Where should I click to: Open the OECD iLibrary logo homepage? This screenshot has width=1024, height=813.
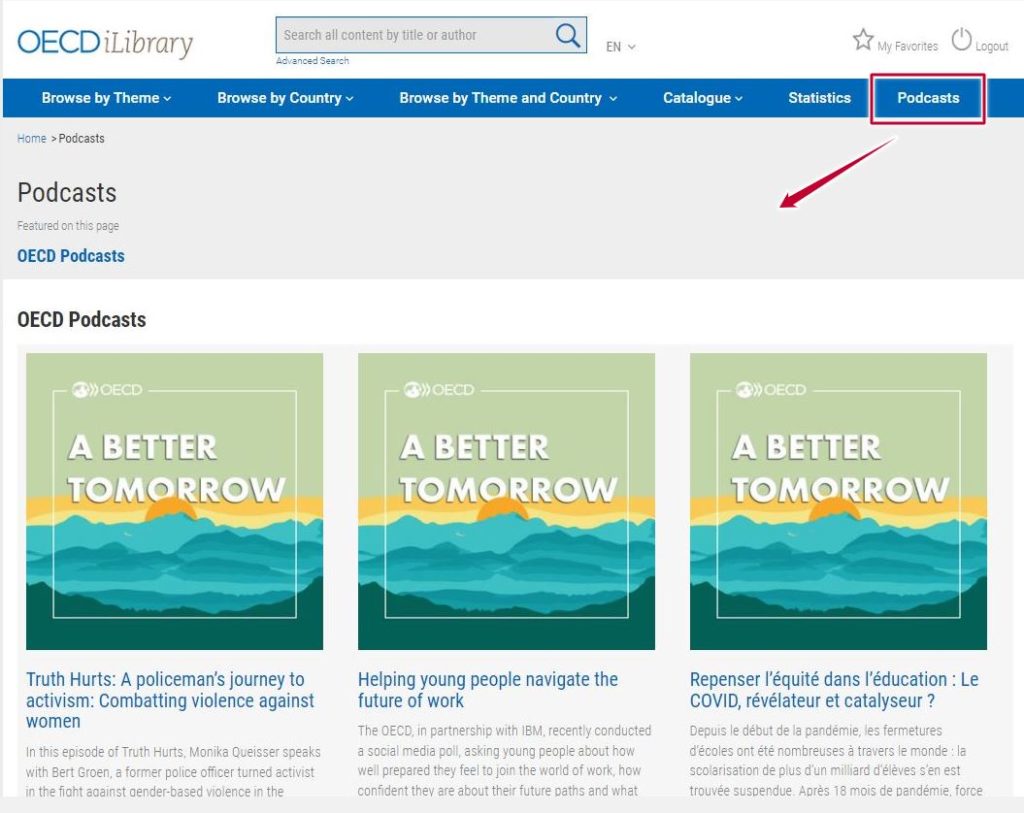[105, 42]
